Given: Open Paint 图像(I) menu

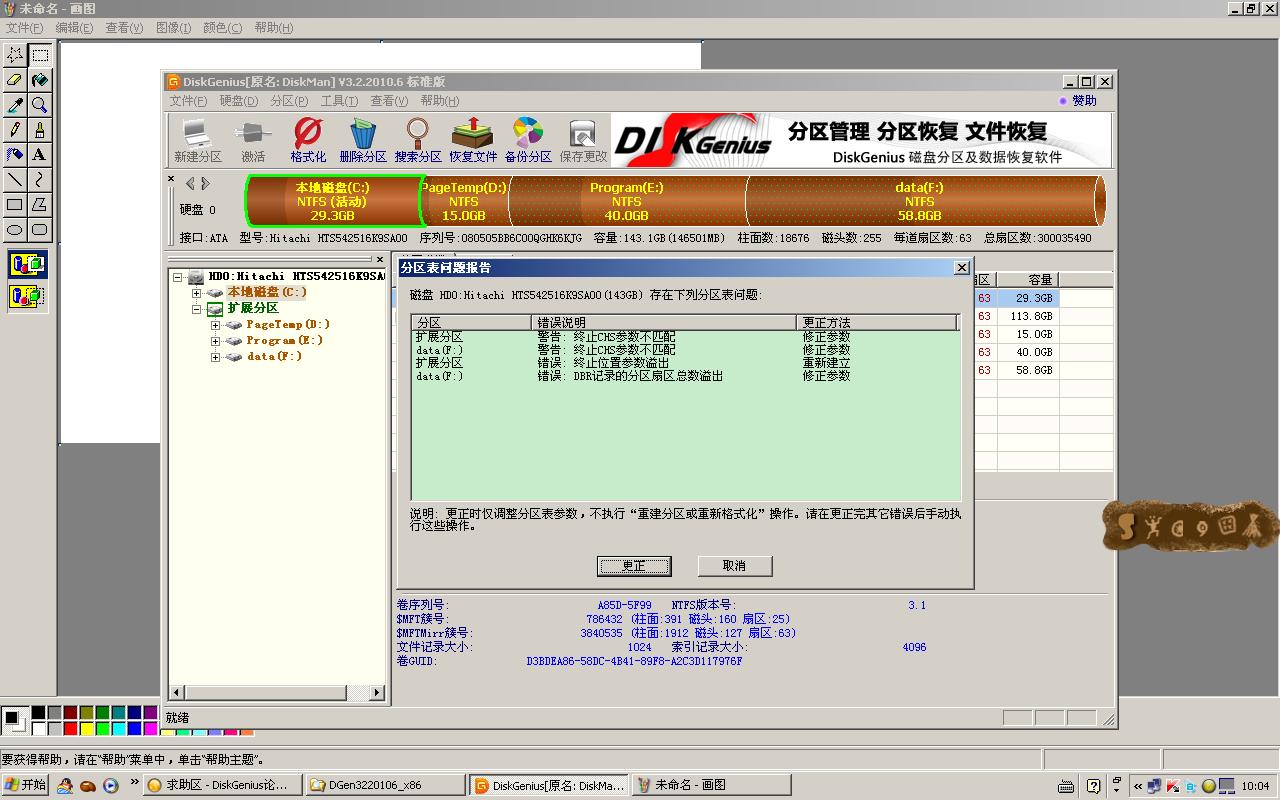Looking at the screenshot, I should [173, 28].
